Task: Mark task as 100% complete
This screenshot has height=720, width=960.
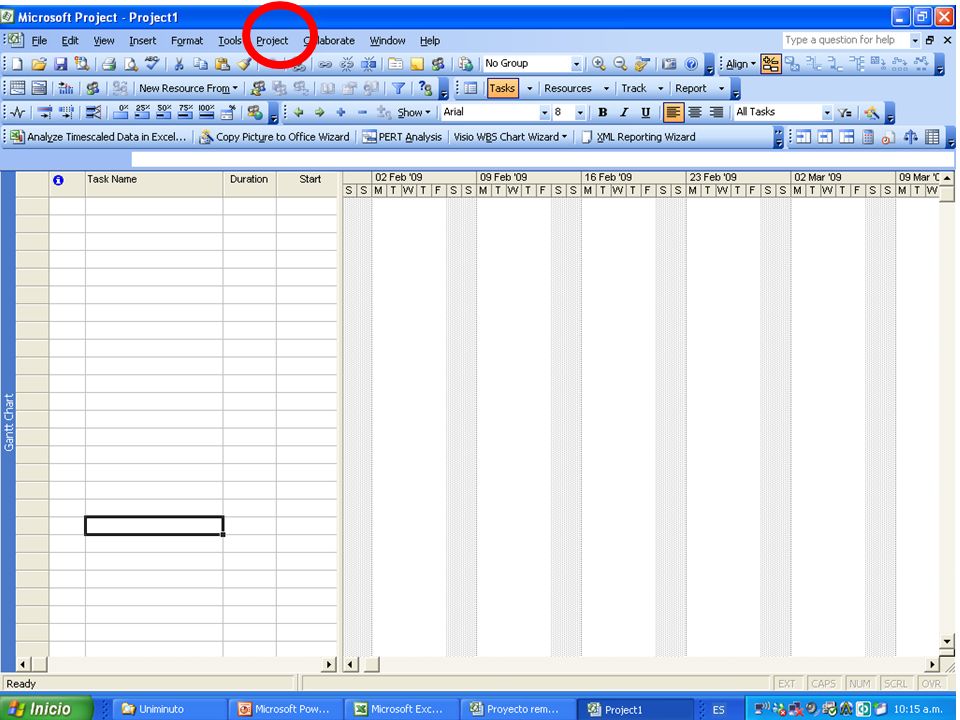Action: [206, 112]
